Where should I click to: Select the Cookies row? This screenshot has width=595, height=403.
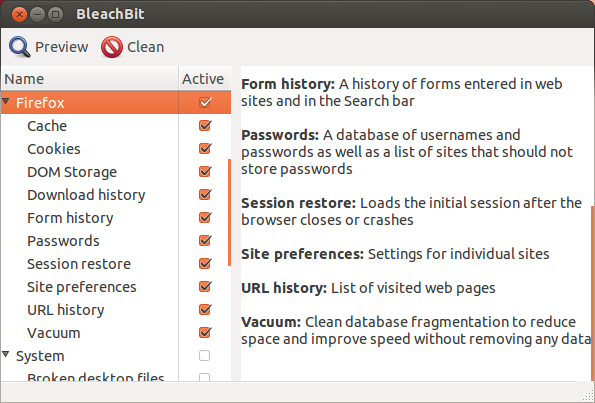116,149
